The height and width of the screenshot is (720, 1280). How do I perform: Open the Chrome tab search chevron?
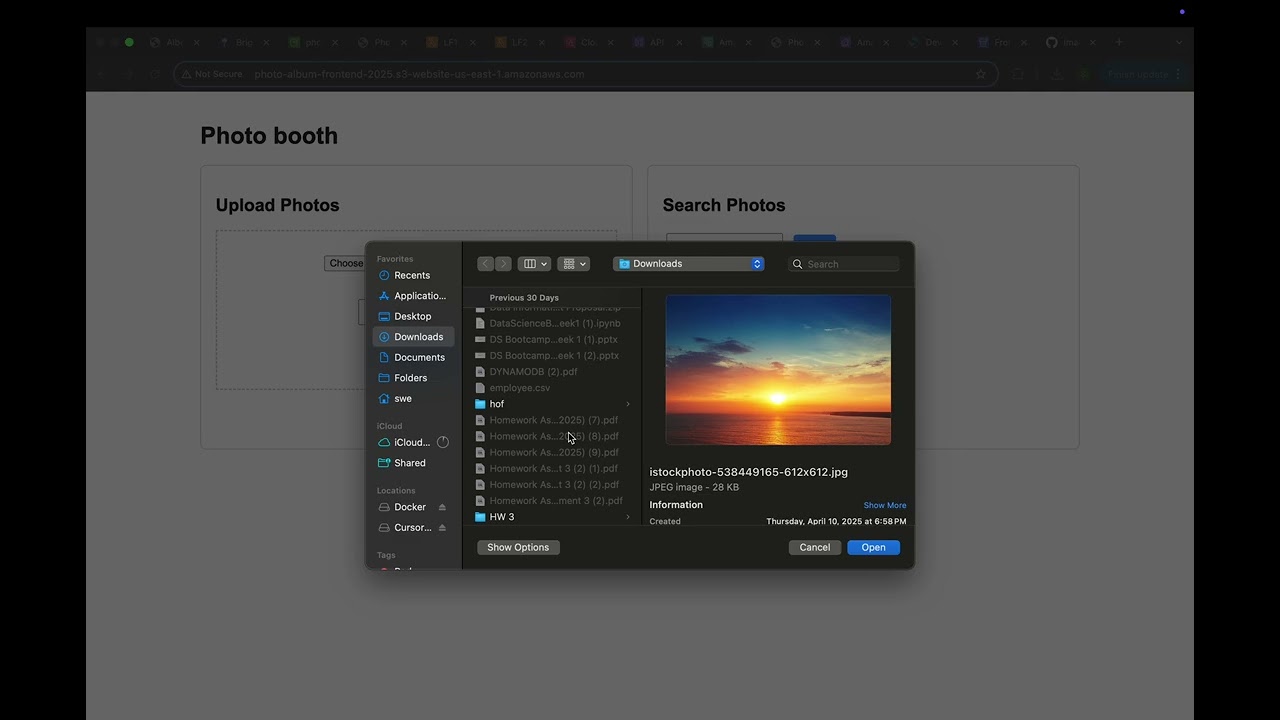tap(1179, 42)
